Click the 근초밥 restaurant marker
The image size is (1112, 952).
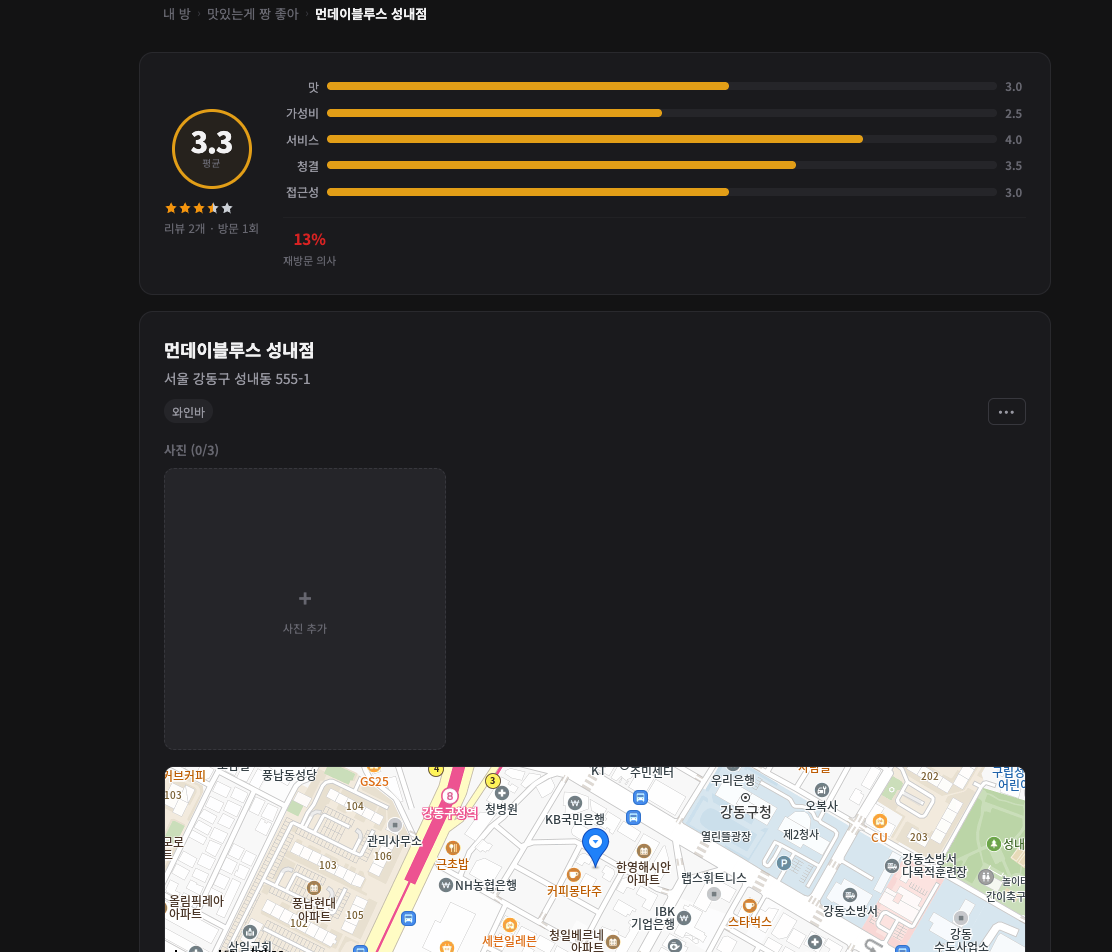click(x=453, y=848)
